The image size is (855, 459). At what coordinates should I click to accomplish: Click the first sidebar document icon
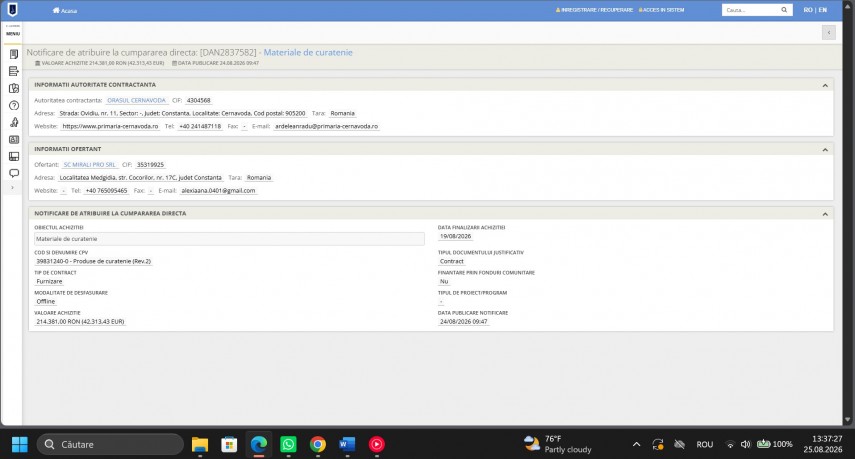click(x=14, y=54)
